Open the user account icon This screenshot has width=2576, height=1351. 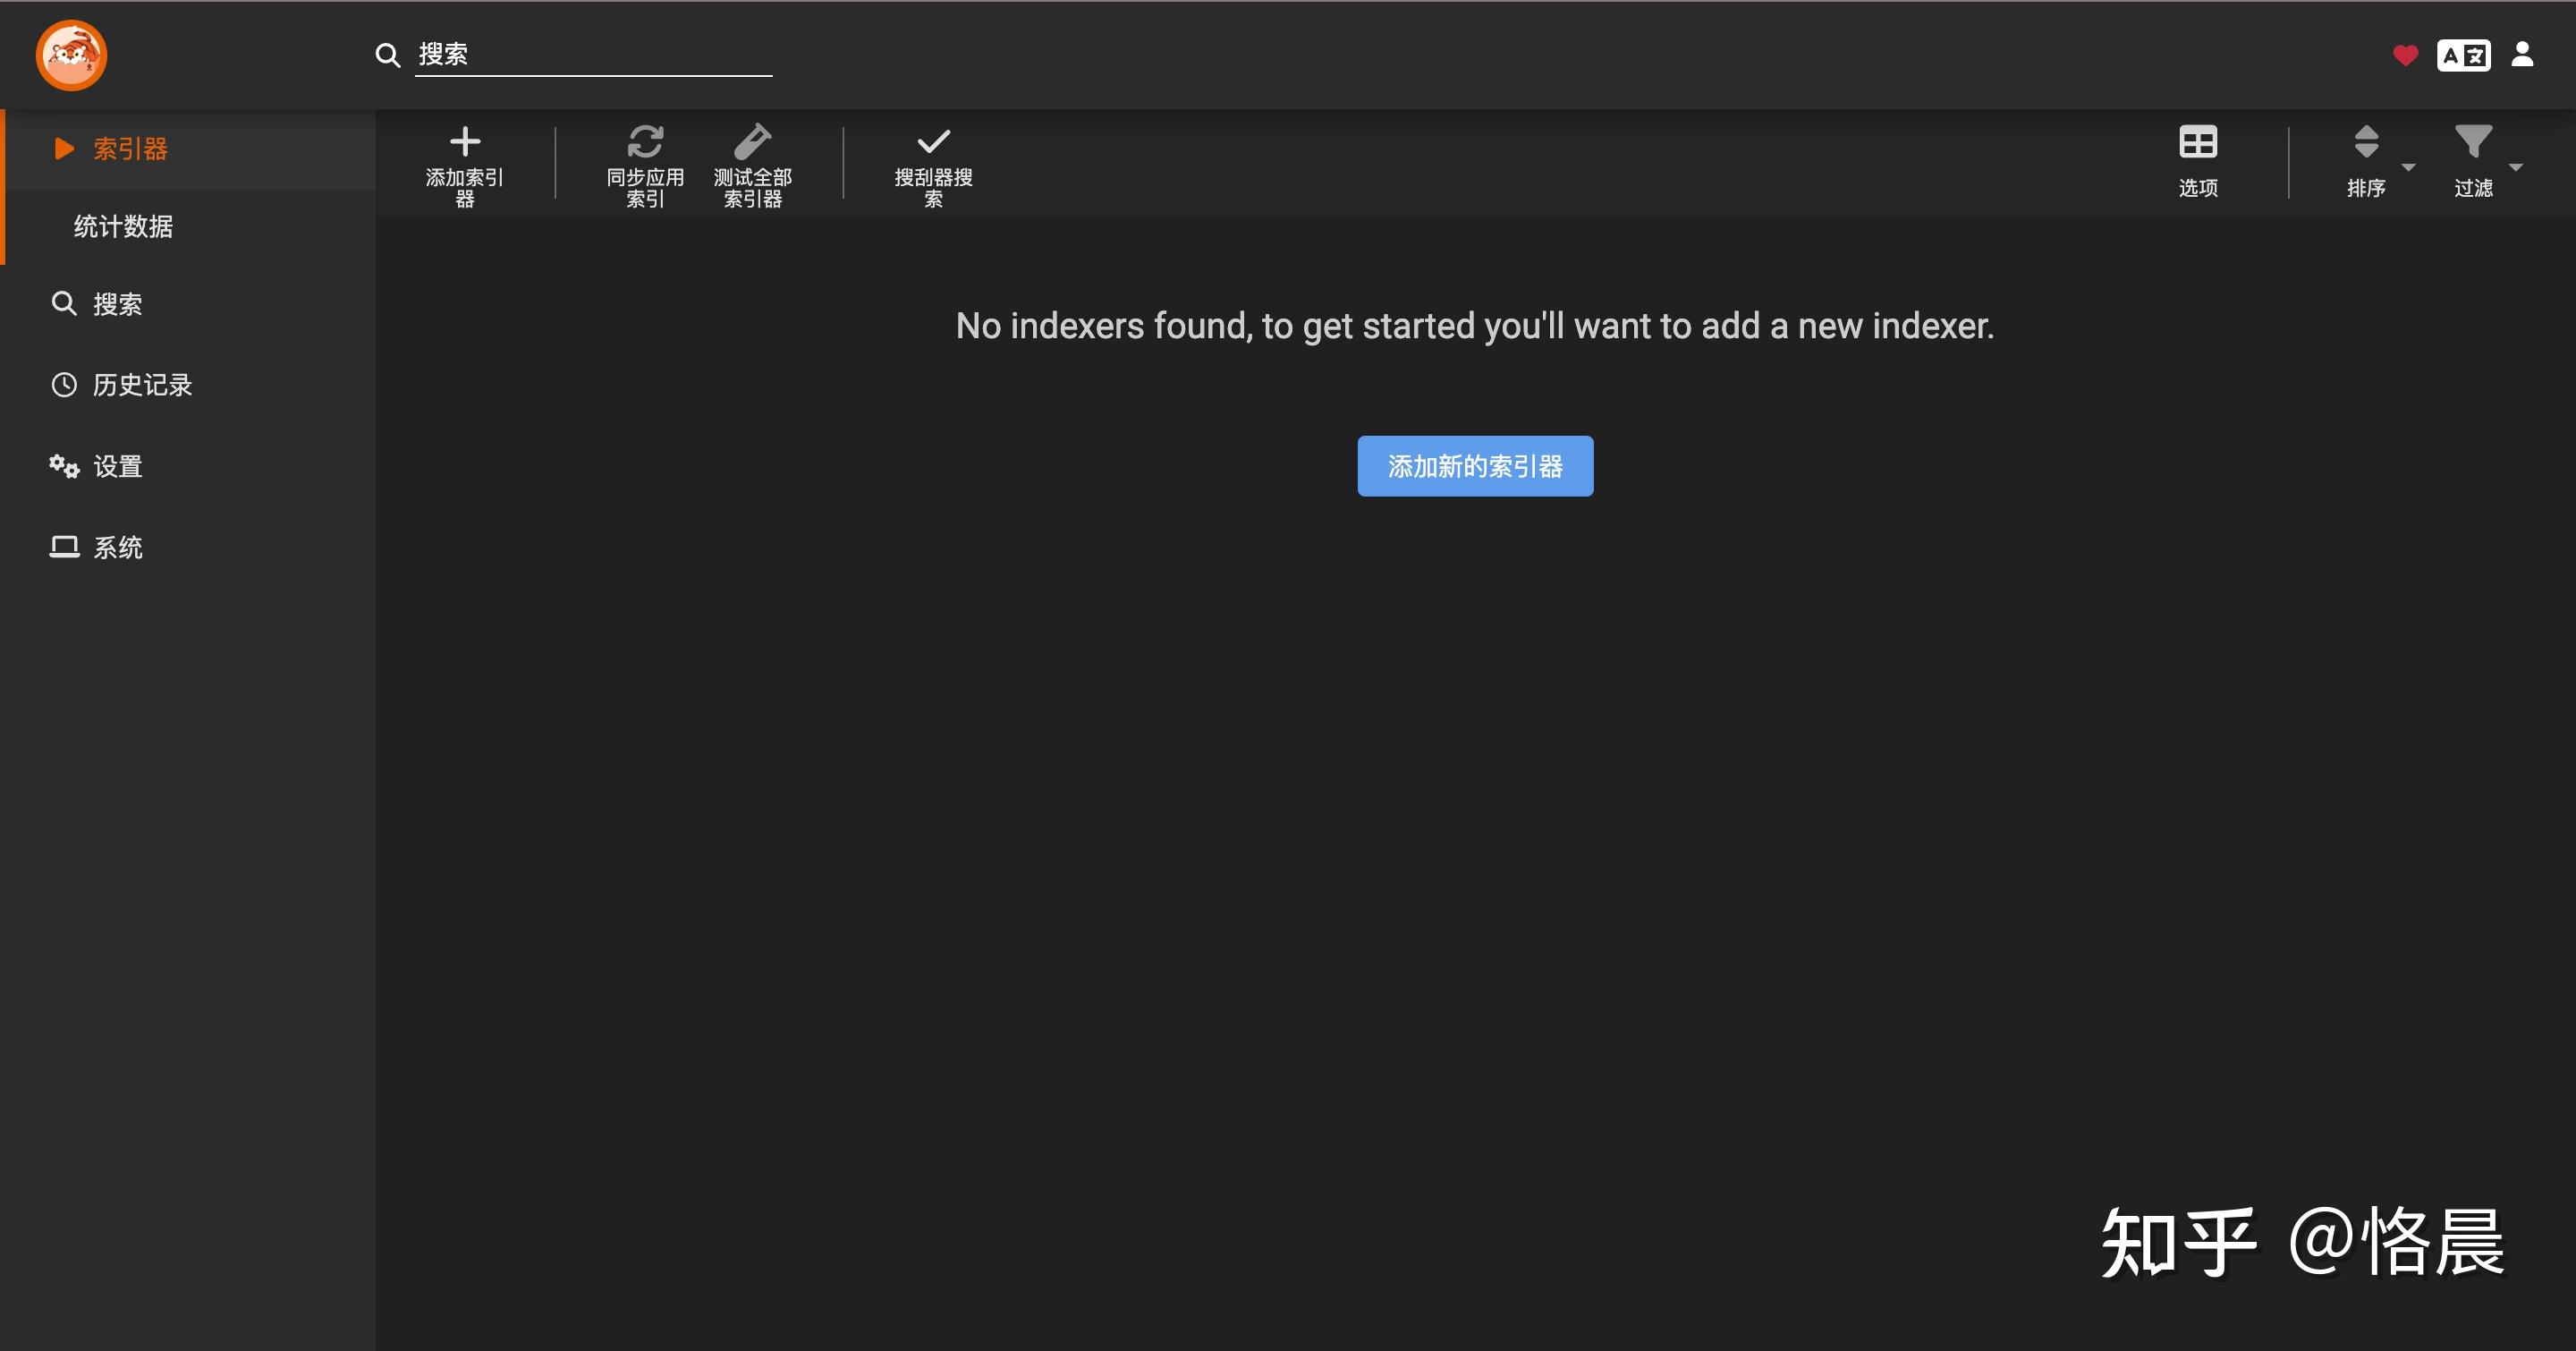[2523, 54]
